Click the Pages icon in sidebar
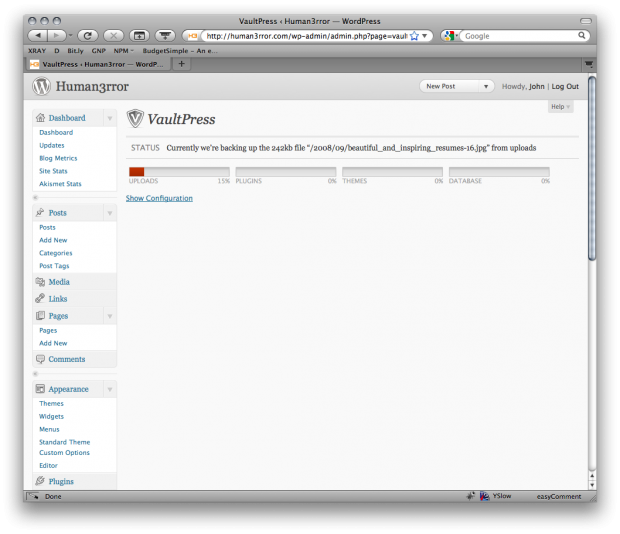Viewport: 620px width, 534px height. [x=40, y=315]
